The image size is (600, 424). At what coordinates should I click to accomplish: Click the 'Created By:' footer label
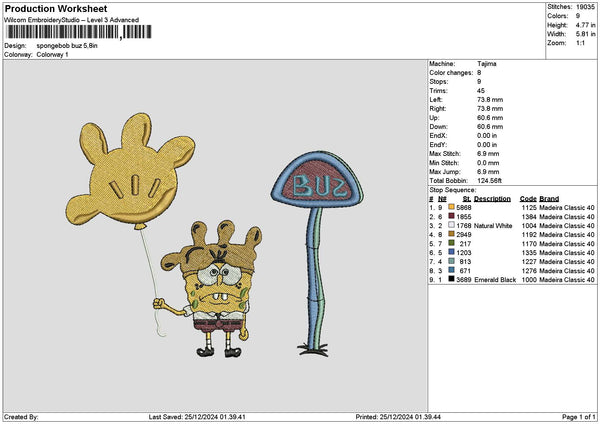click(x=21, y=417)
